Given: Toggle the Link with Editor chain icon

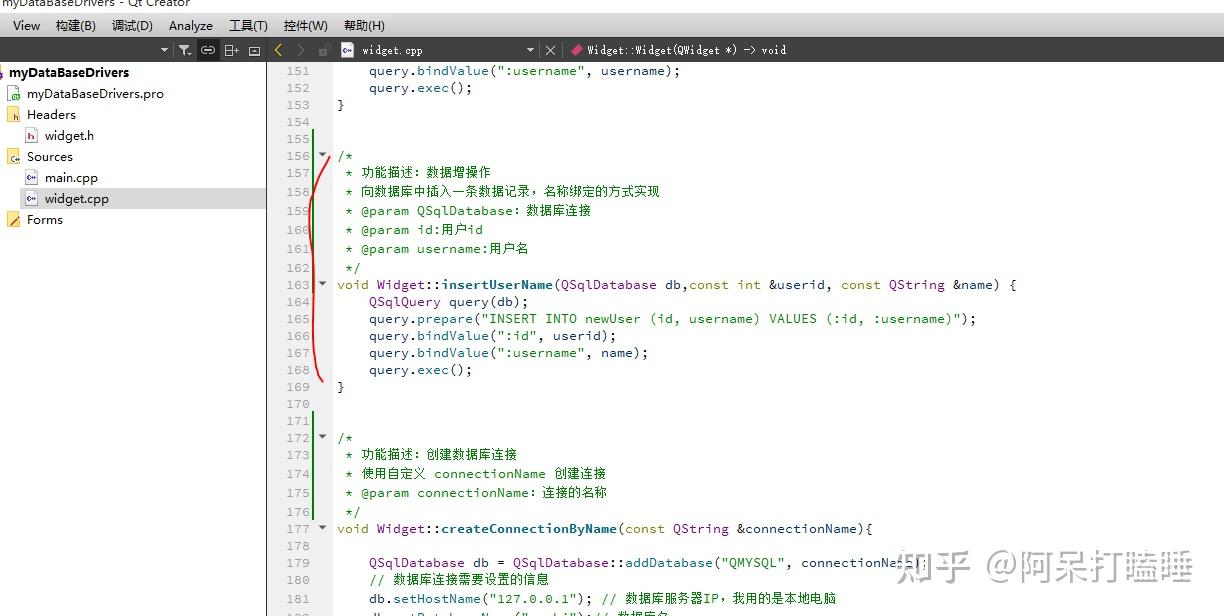Looking at the screenshot, I should point(208,49).
